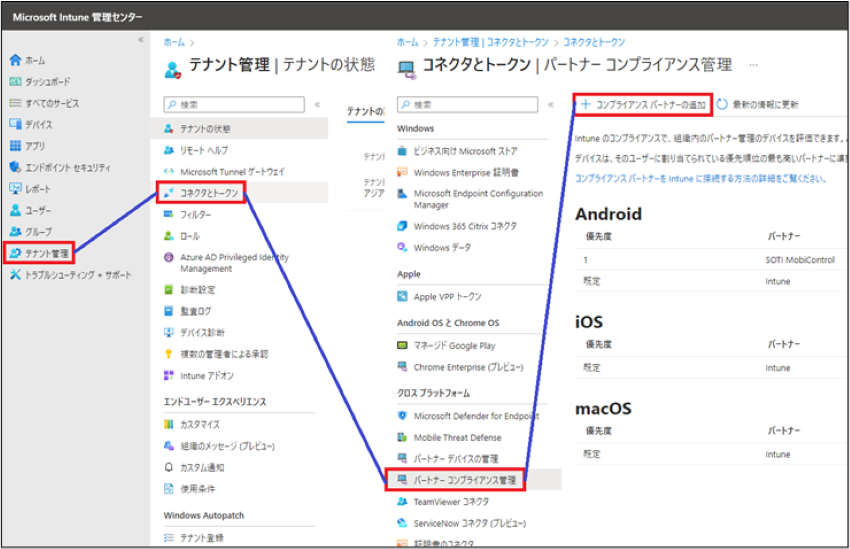Collapse the main left sidebar
This screenshot has width=850, height=549.
pos(141,40)
